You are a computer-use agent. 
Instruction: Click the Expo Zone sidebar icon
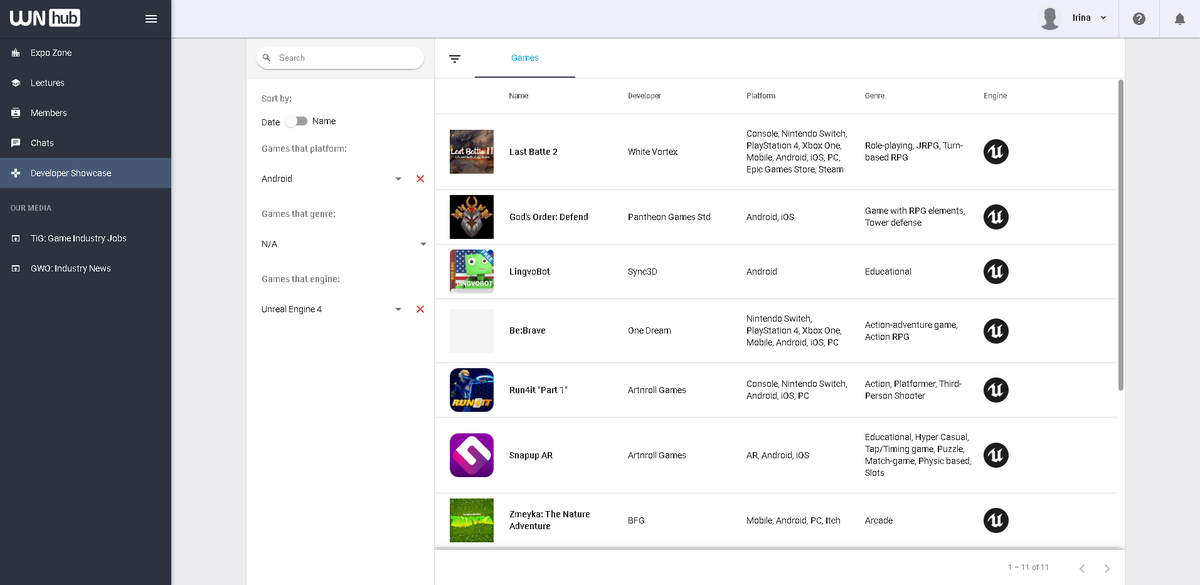pos(15,53)
